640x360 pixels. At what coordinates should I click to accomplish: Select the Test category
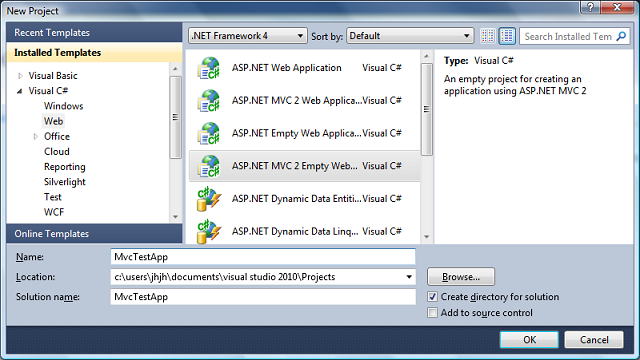(x=53, y=197)
